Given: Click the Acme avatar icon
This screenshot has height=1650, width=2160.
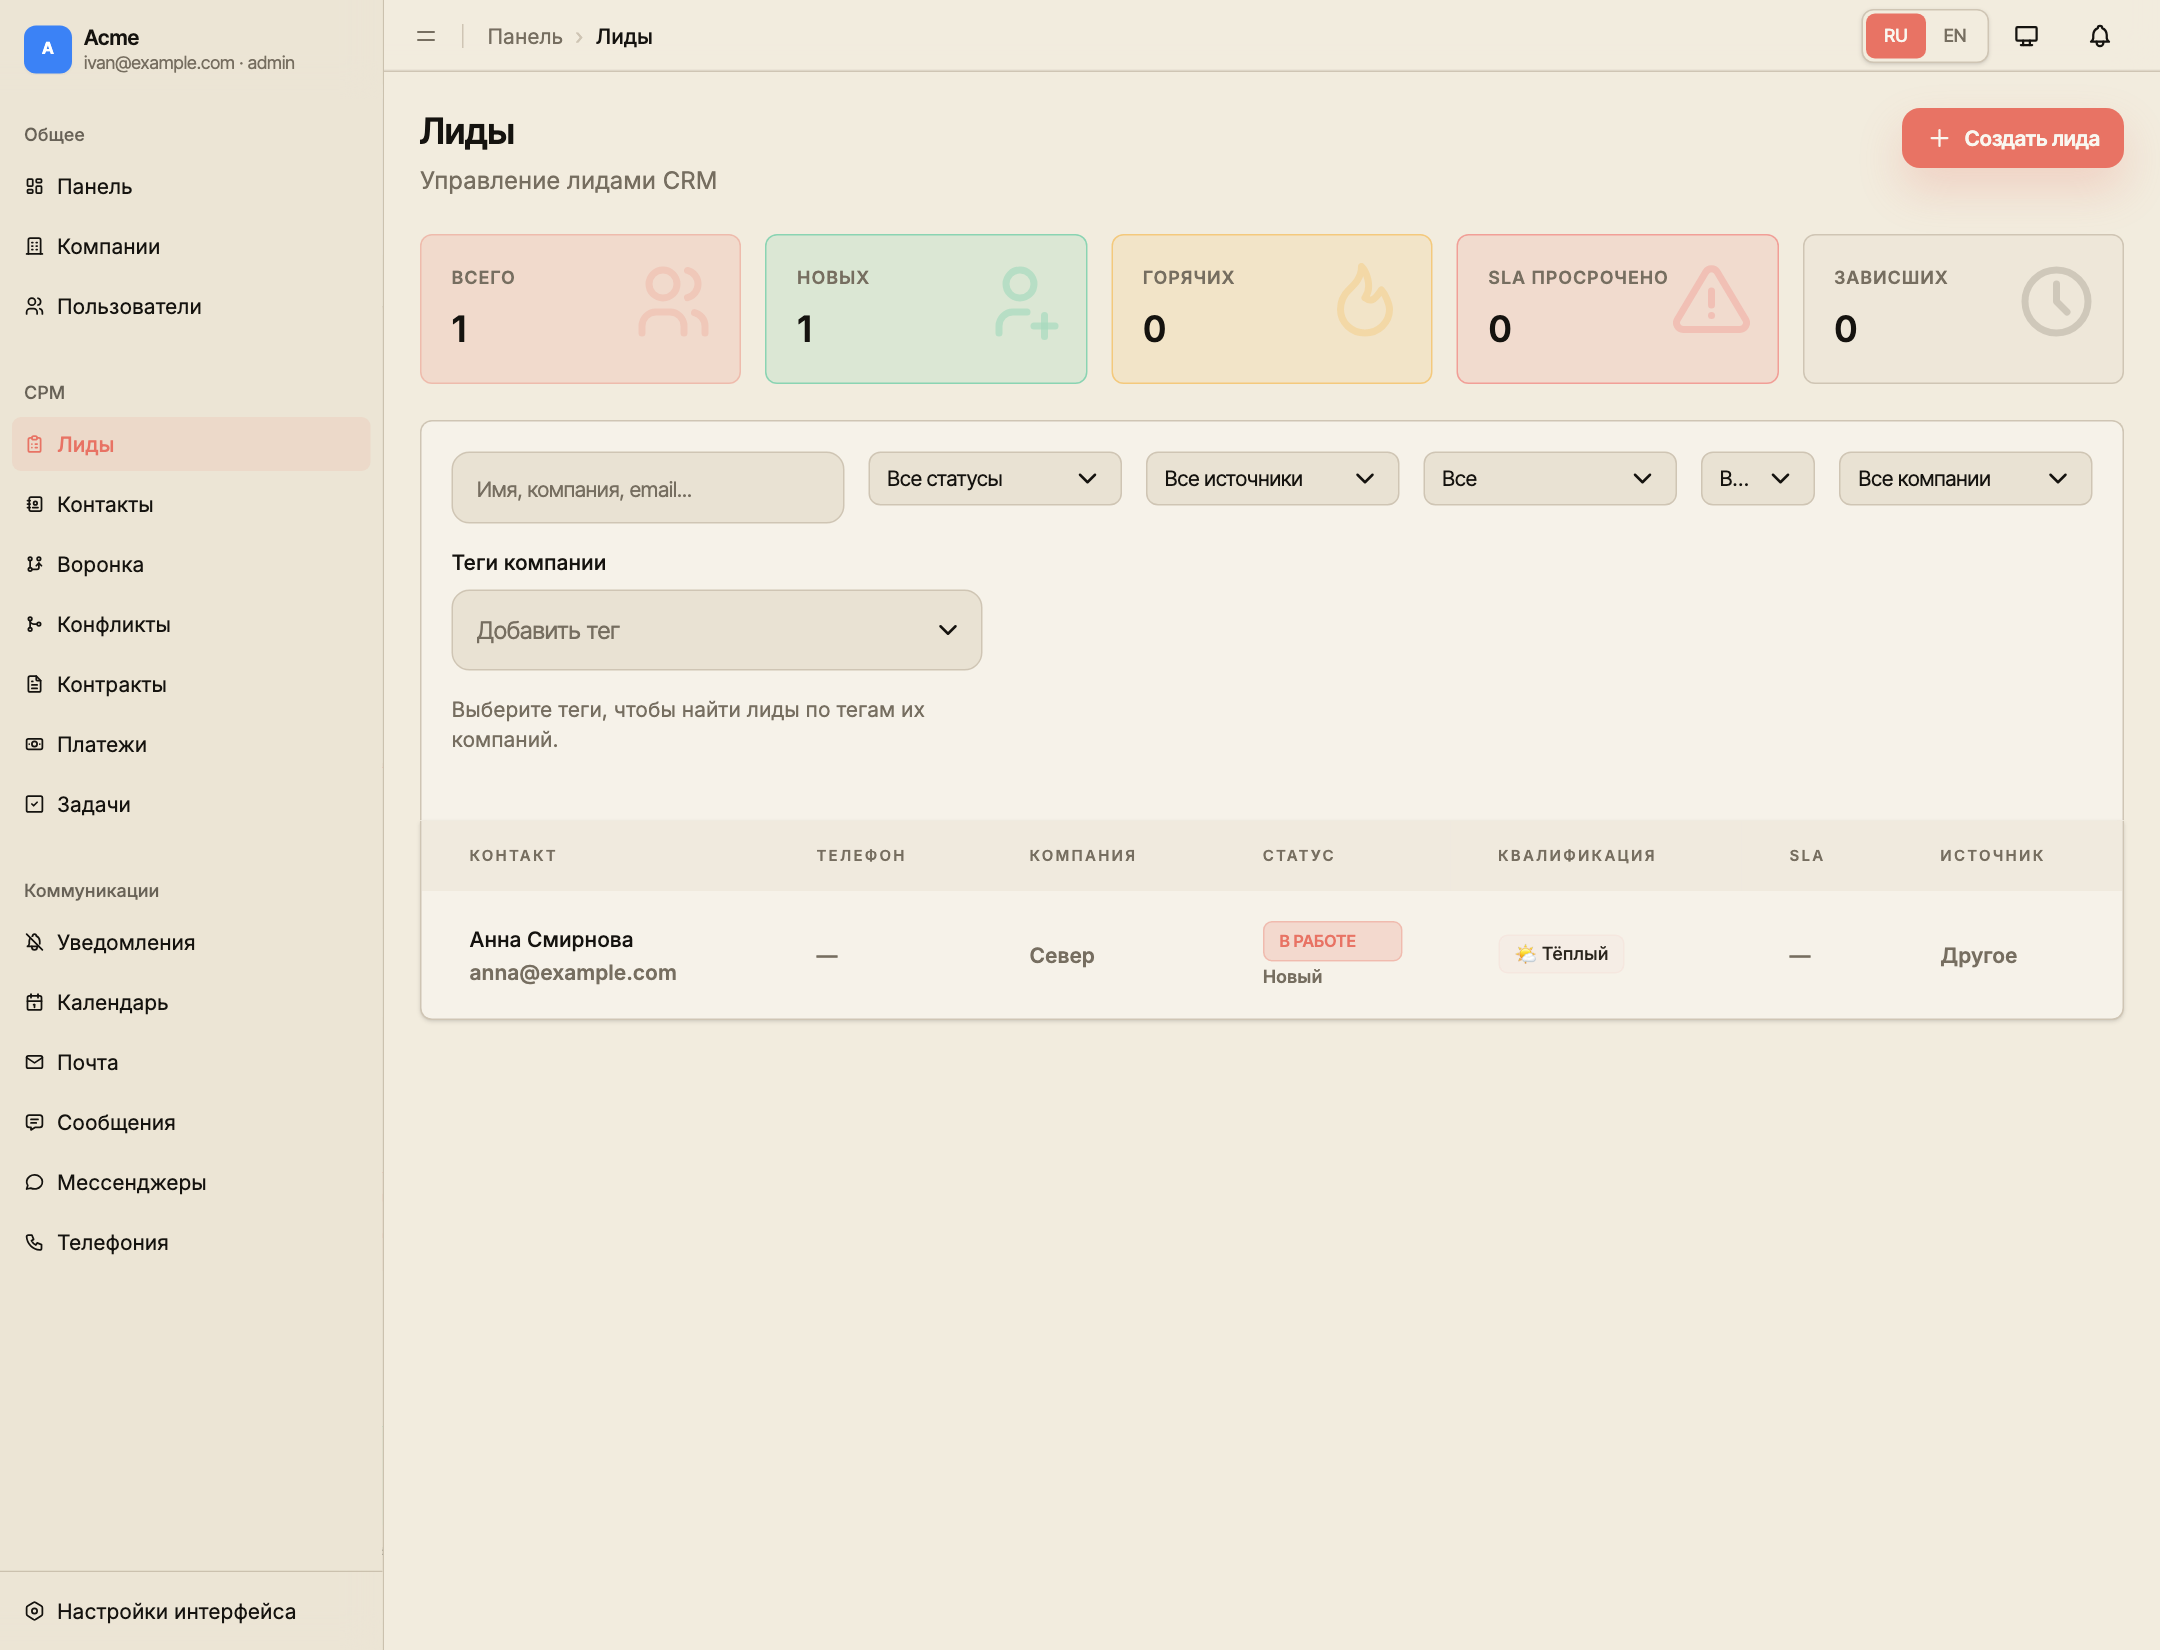Looking at the screenshot, I should pos(47,49).
